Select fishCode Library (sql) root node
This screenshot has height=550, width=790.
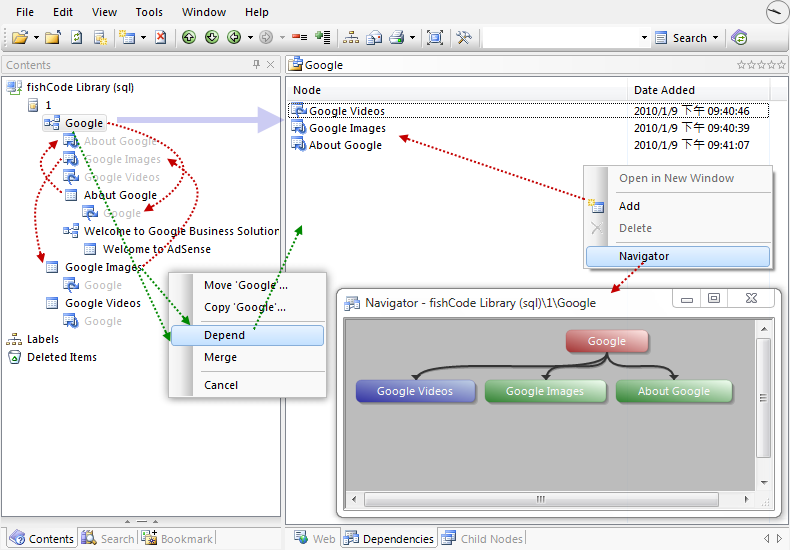[80, 87]
